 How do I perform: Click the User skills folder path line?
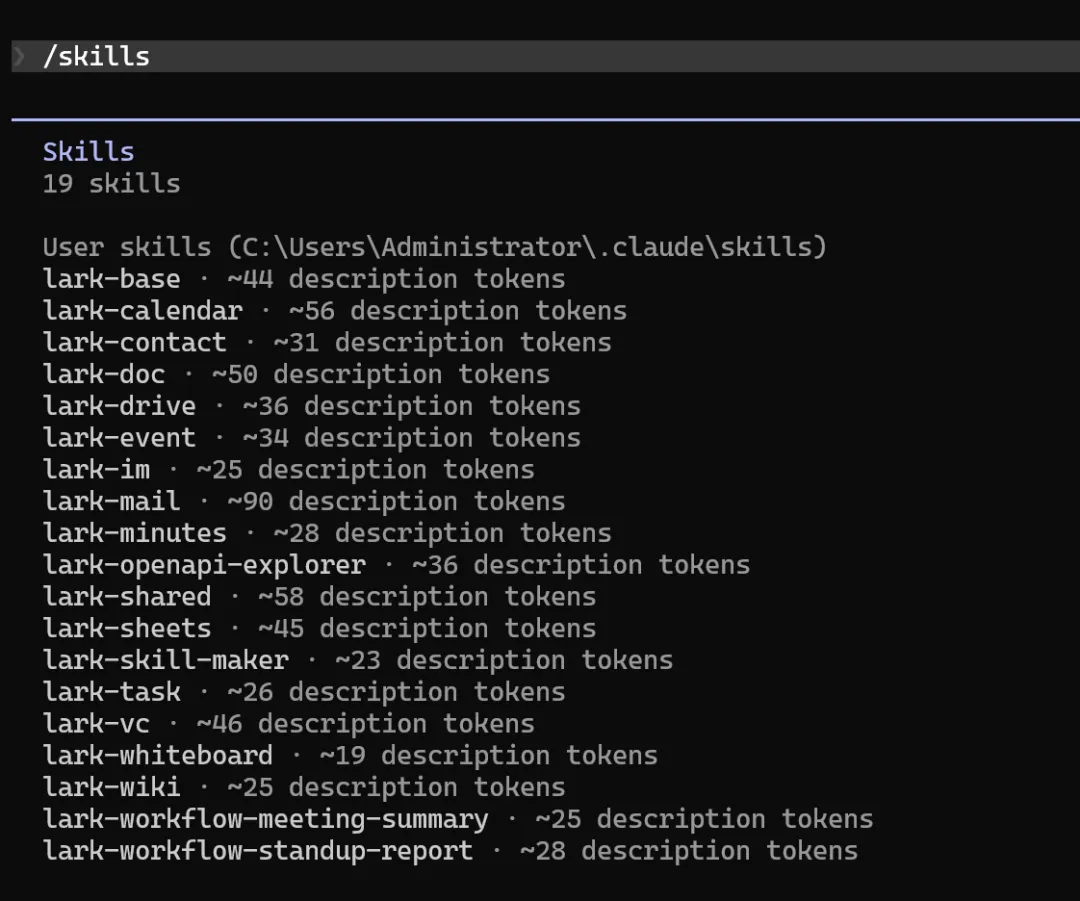point(434,247)
